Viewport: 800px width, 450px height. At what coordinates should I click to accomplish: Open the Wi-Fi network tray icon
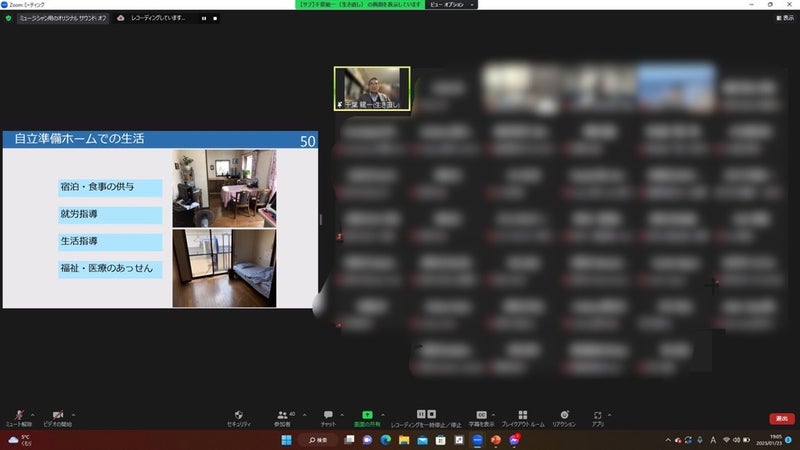pos(727,440)
